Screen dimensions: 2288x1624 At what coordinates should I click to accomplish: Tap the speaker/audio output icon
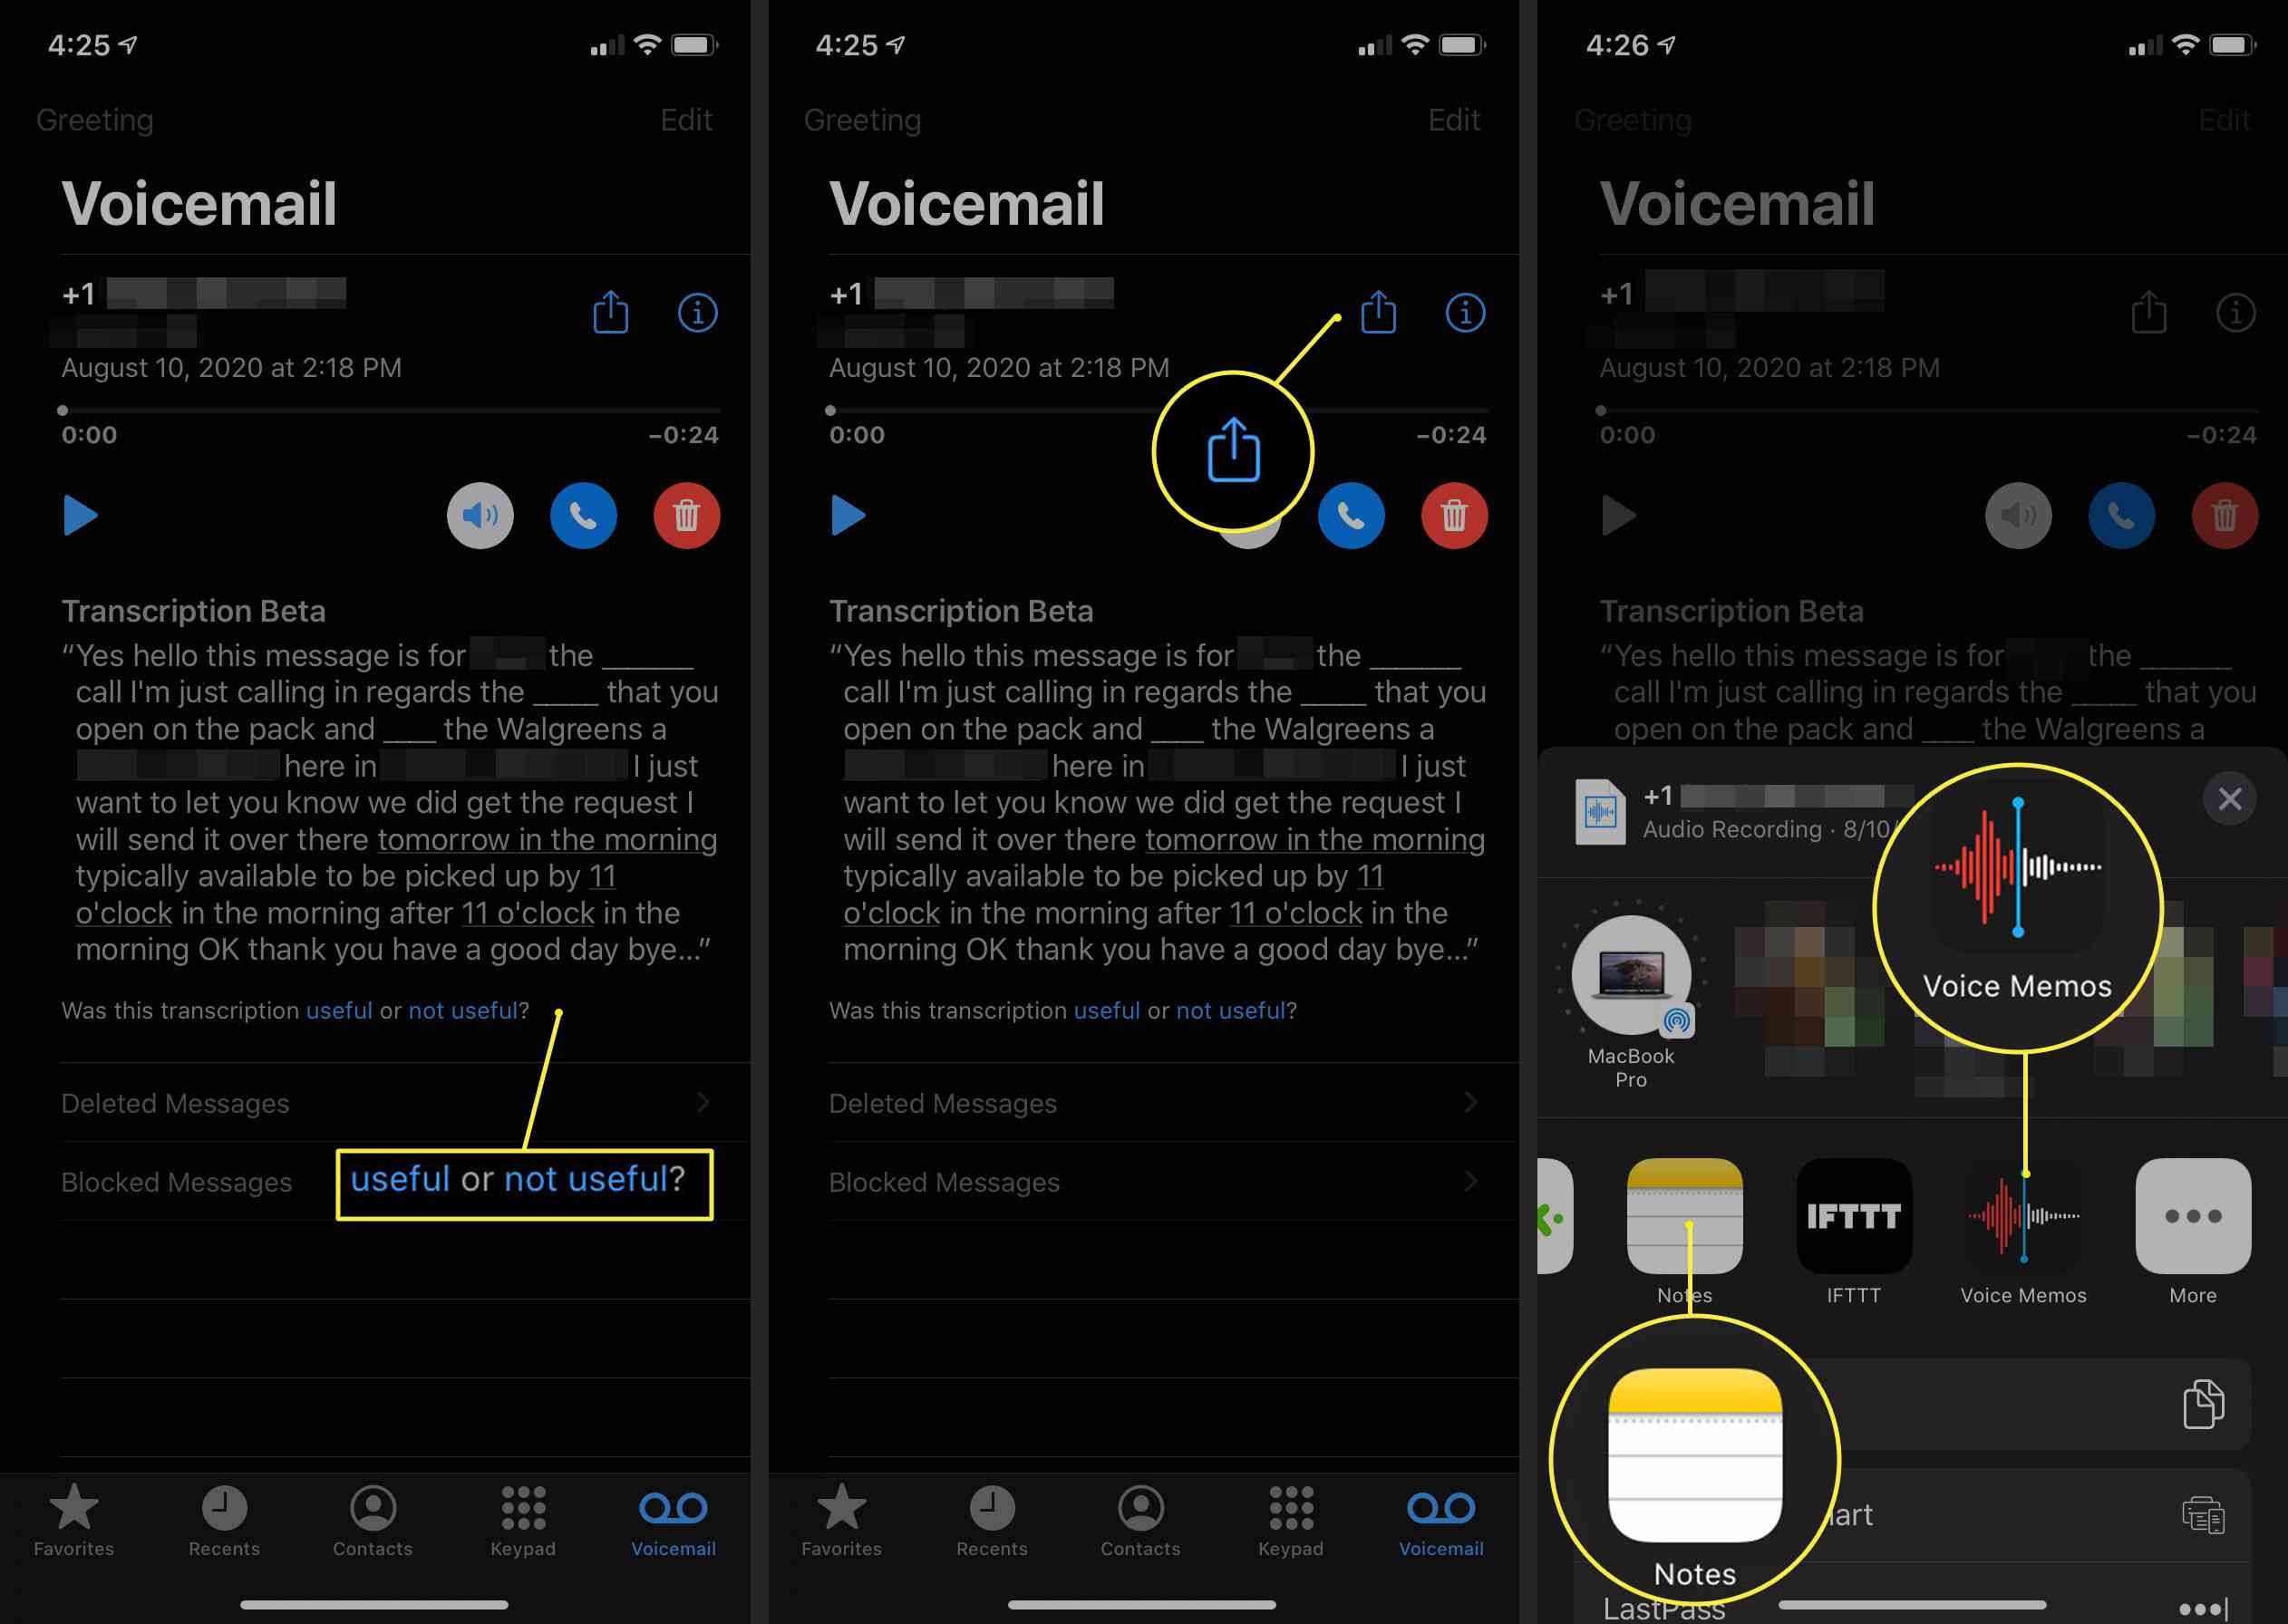coord(483,513)
